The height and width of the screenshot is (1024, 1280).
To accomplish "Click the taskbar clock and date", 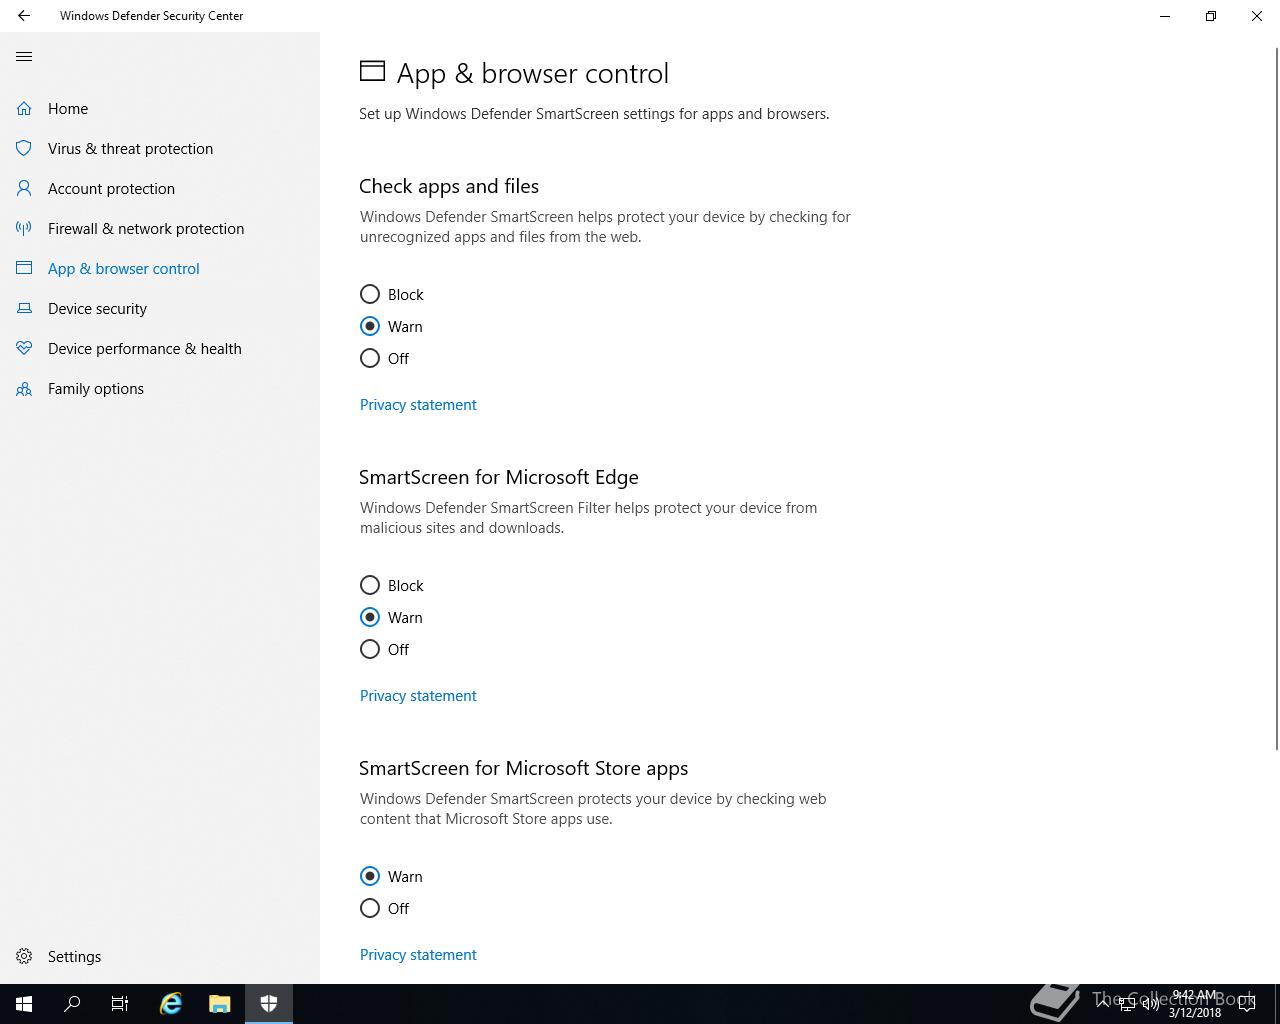I will [x=1195, y=1004].
